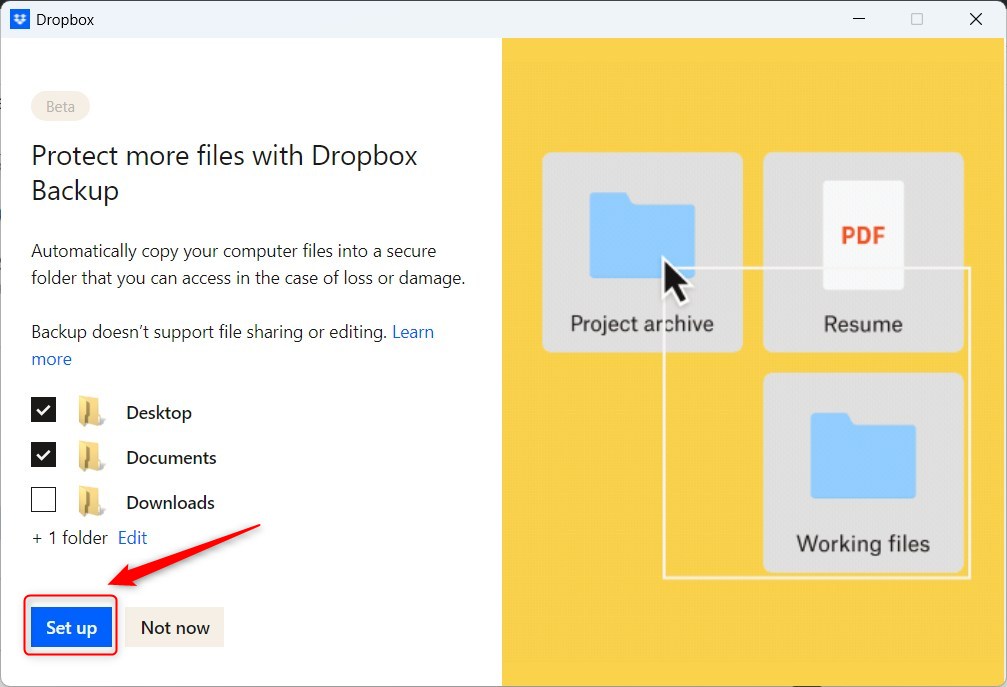The height and width of the screenshot is (687, 1007).
Task: Minimize the Dropbox window
Action: pyautogui.click(x=859, y=19)
